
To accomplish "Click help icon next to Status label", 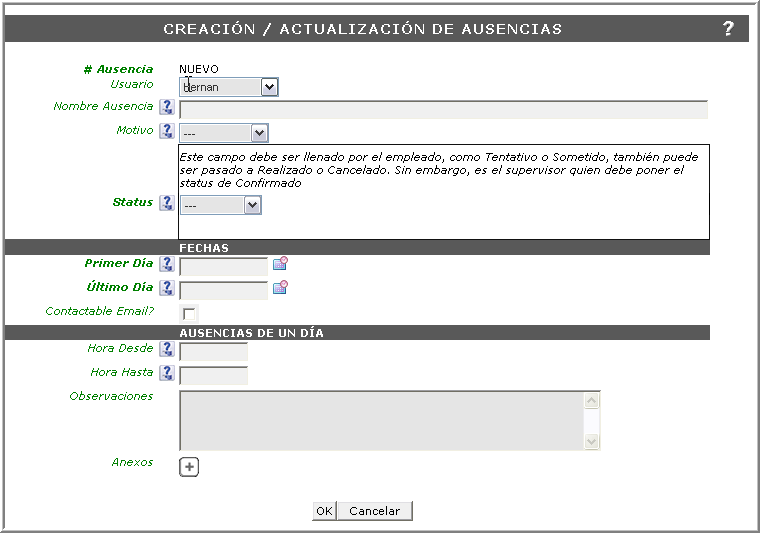I will [167, 203].
